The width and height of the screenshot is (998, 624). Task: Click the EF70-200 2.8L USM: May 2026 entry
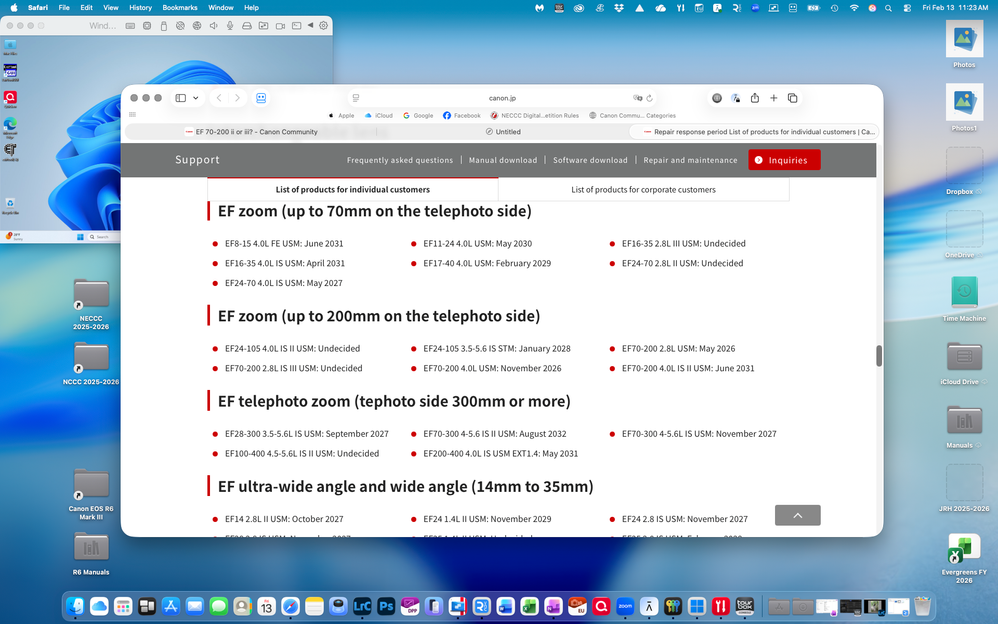tap(678, 348)
